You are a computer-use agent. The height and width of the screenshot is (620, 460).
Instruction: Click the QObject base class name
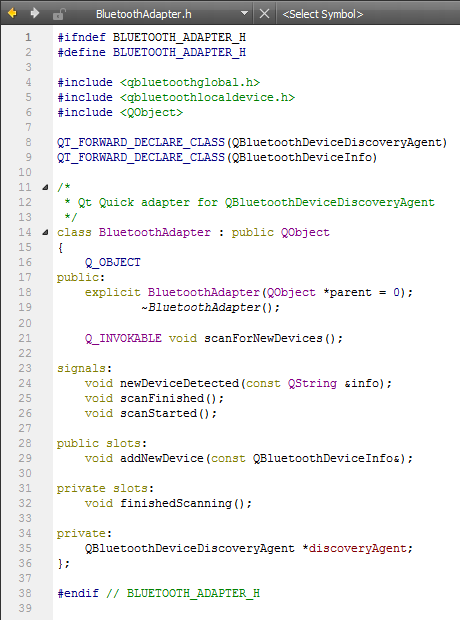pyautogui.click(x=305, y=232)
